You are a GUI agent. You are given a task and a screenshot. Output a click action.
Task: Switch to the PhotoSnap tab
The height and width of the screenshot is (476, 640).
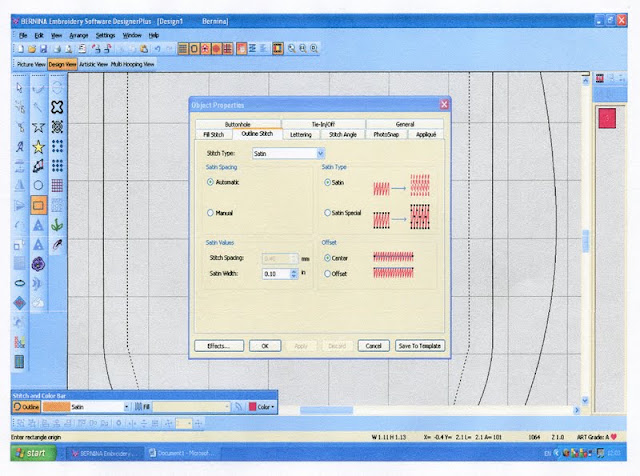[x=386, y=135]
